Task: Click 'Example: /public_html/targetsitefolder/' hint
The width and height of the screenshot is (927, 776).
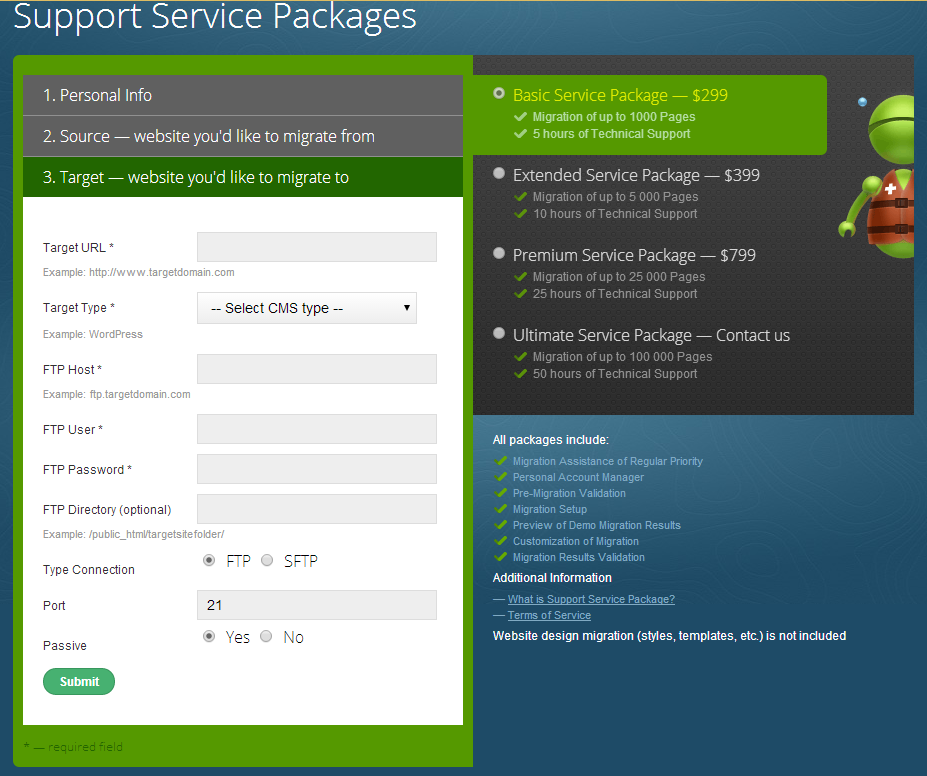Action: point(134,534)
